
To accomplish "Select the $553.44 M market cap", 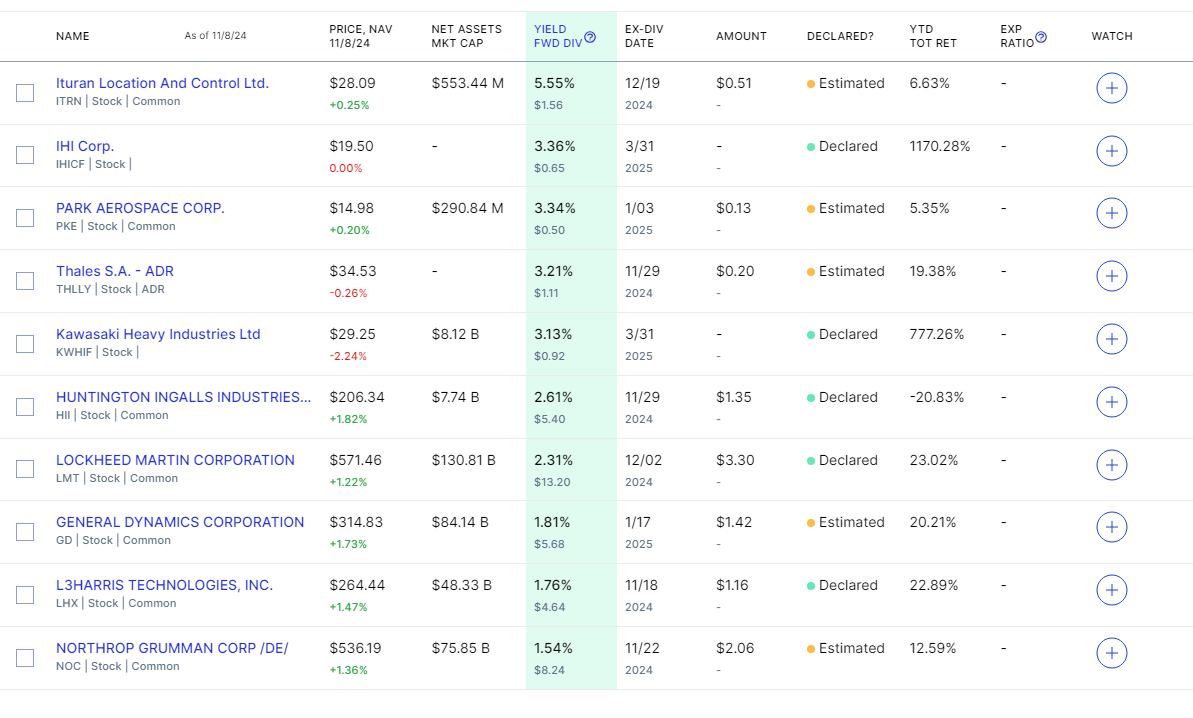I will 467,83.
